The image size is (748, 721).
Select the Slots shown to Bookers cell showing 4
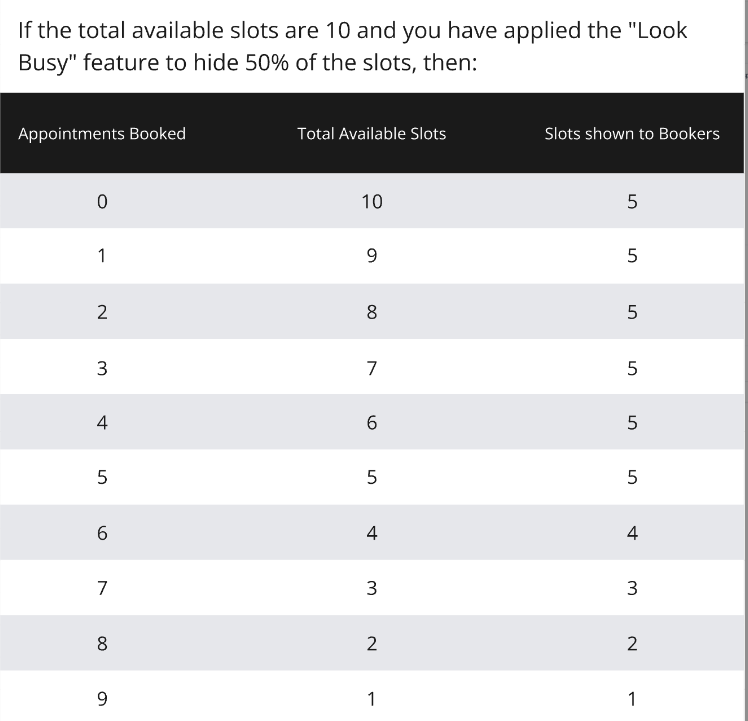(631, 533)
